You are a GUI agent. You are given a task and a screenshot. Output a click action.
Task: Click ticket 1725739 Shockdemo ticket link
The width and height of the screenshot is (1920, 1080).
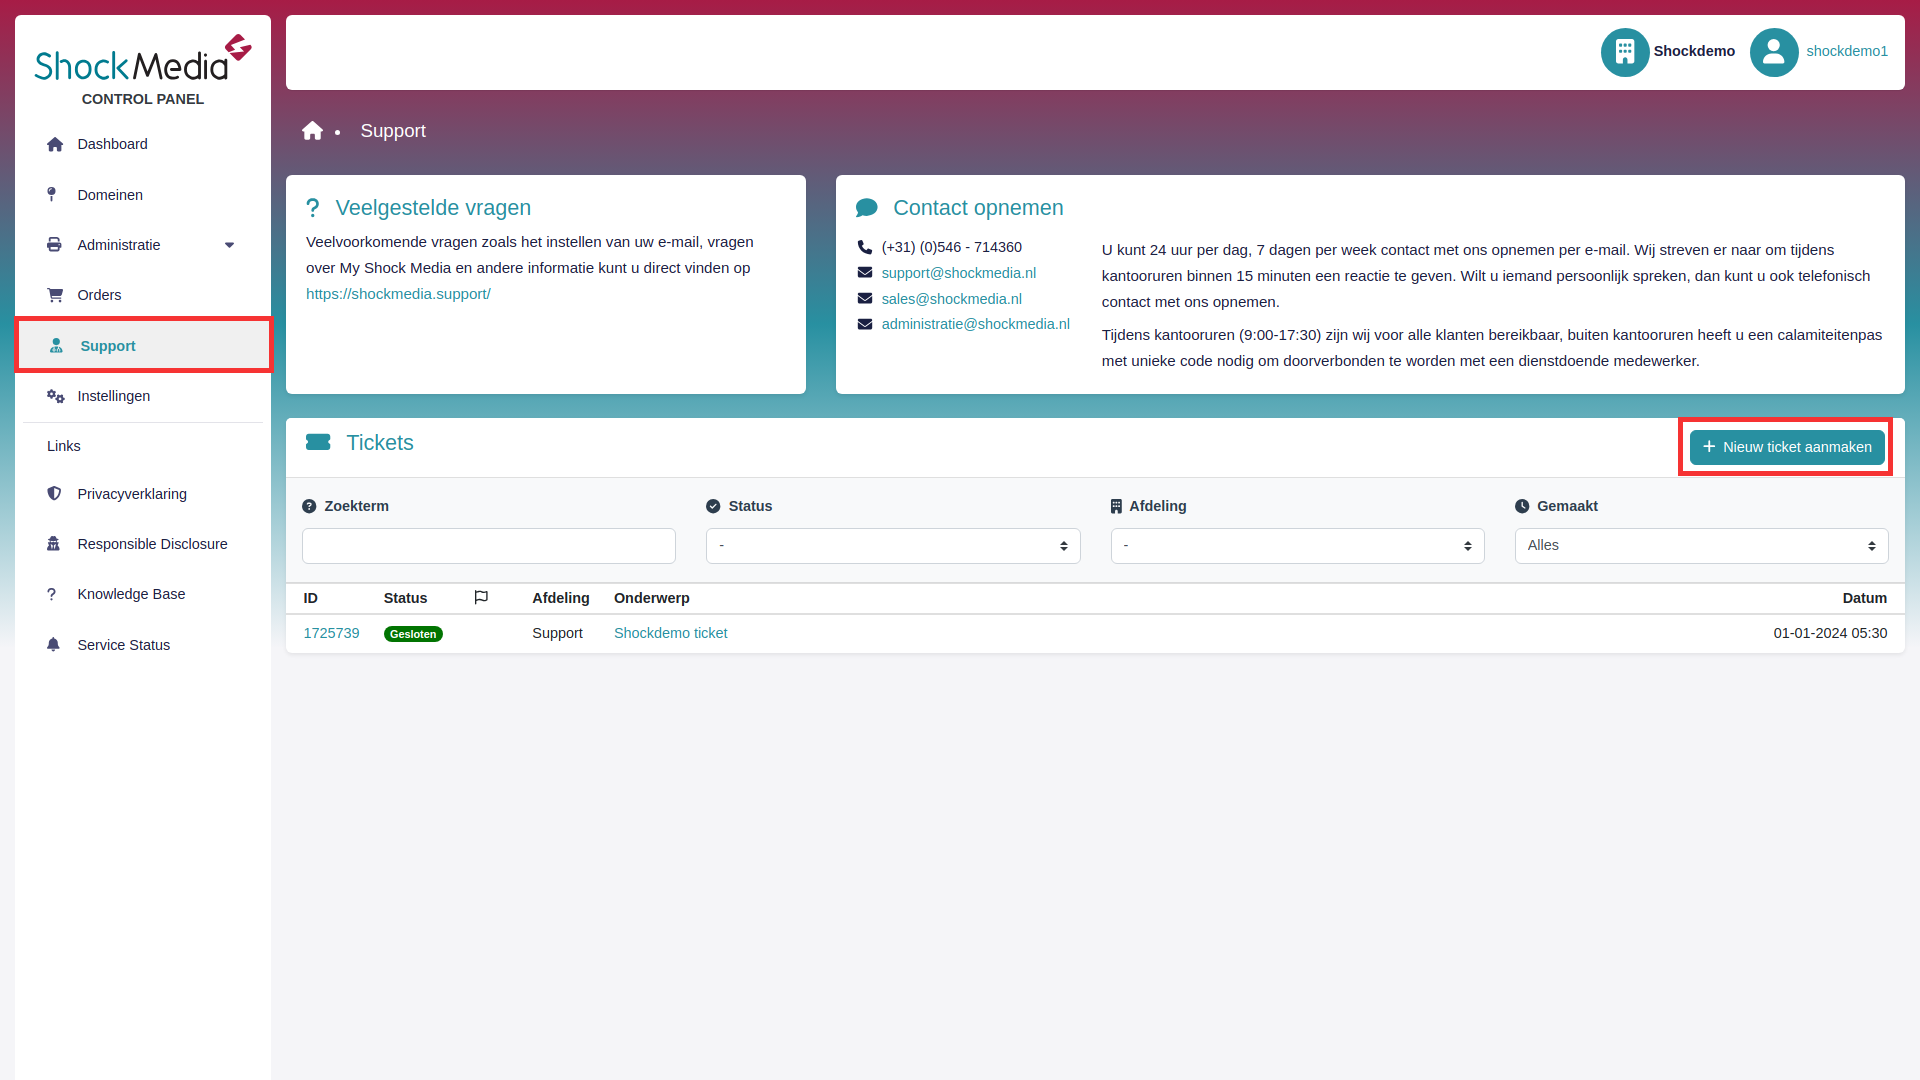(670, 633)
